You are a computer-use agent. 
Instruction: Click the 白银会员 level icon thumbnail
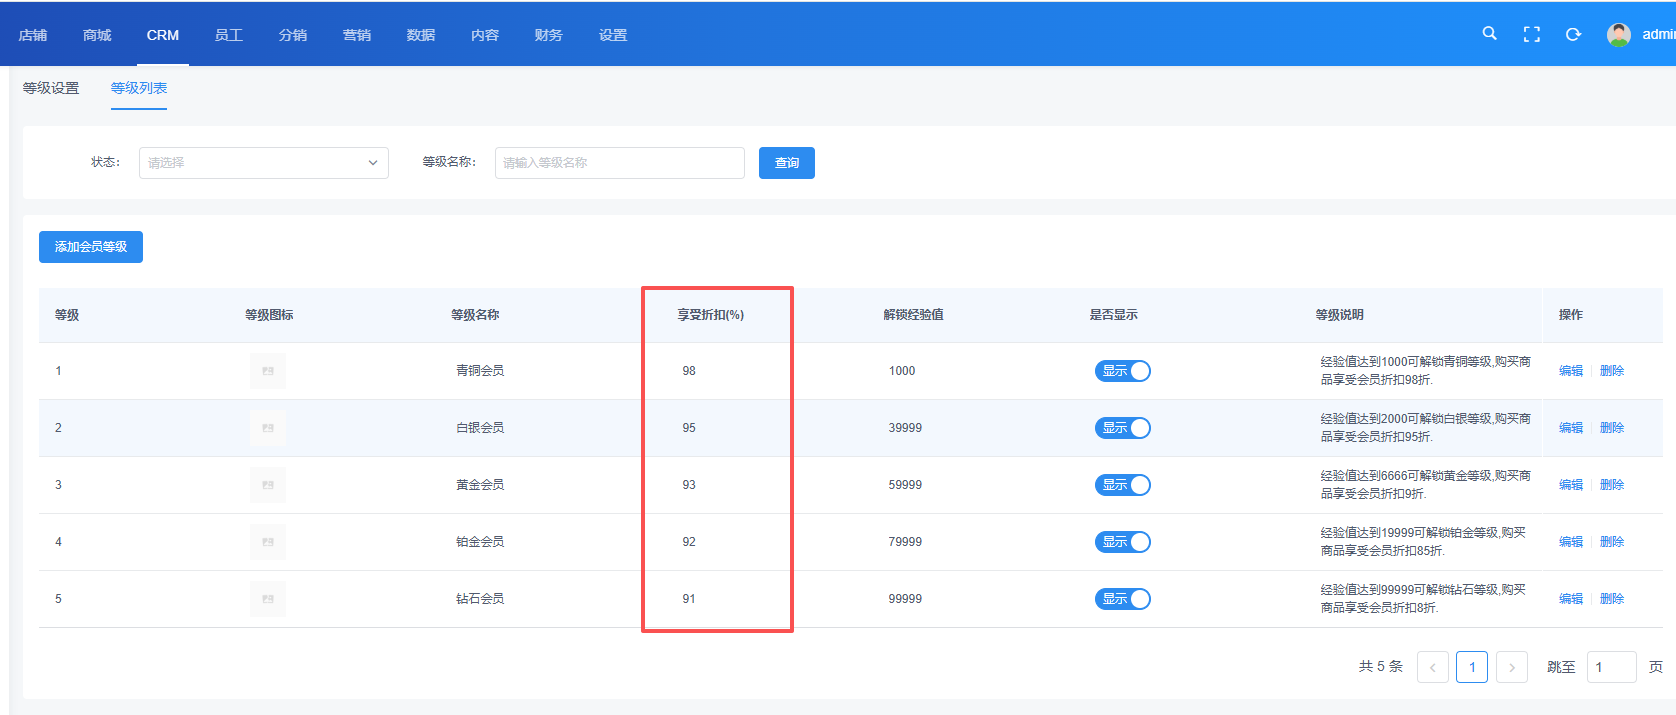coord(268,428)
